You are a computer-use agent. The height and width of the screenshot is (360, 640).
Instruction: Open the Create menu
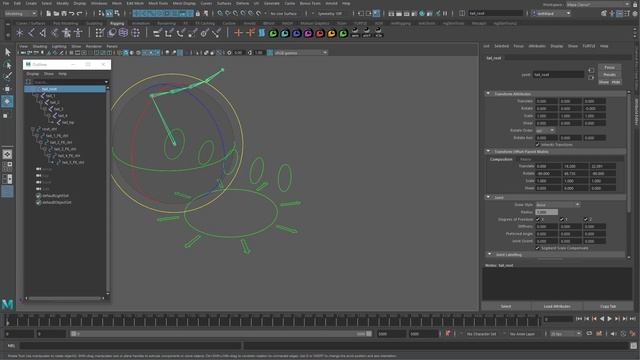[31, 3]
